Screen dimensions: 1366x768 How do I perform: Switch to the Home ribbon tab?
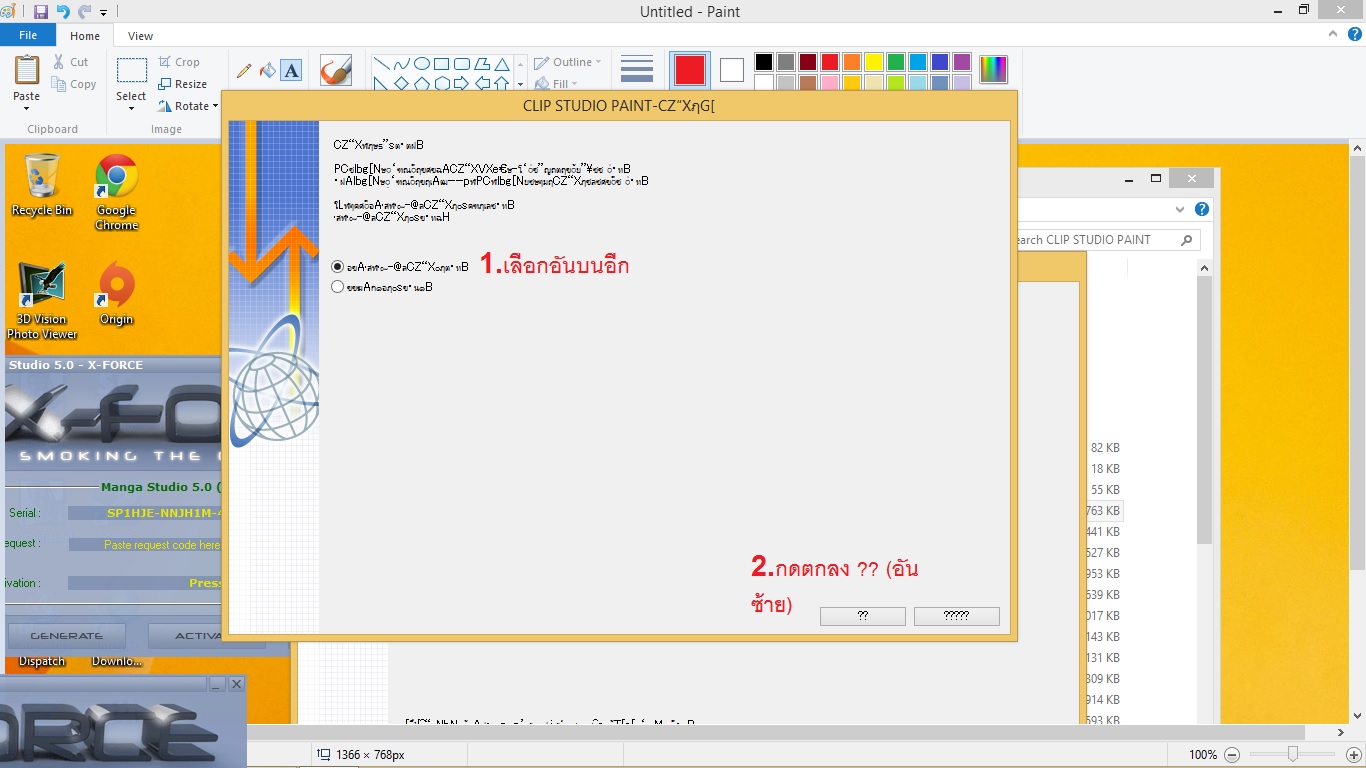[x=85, y=36]
